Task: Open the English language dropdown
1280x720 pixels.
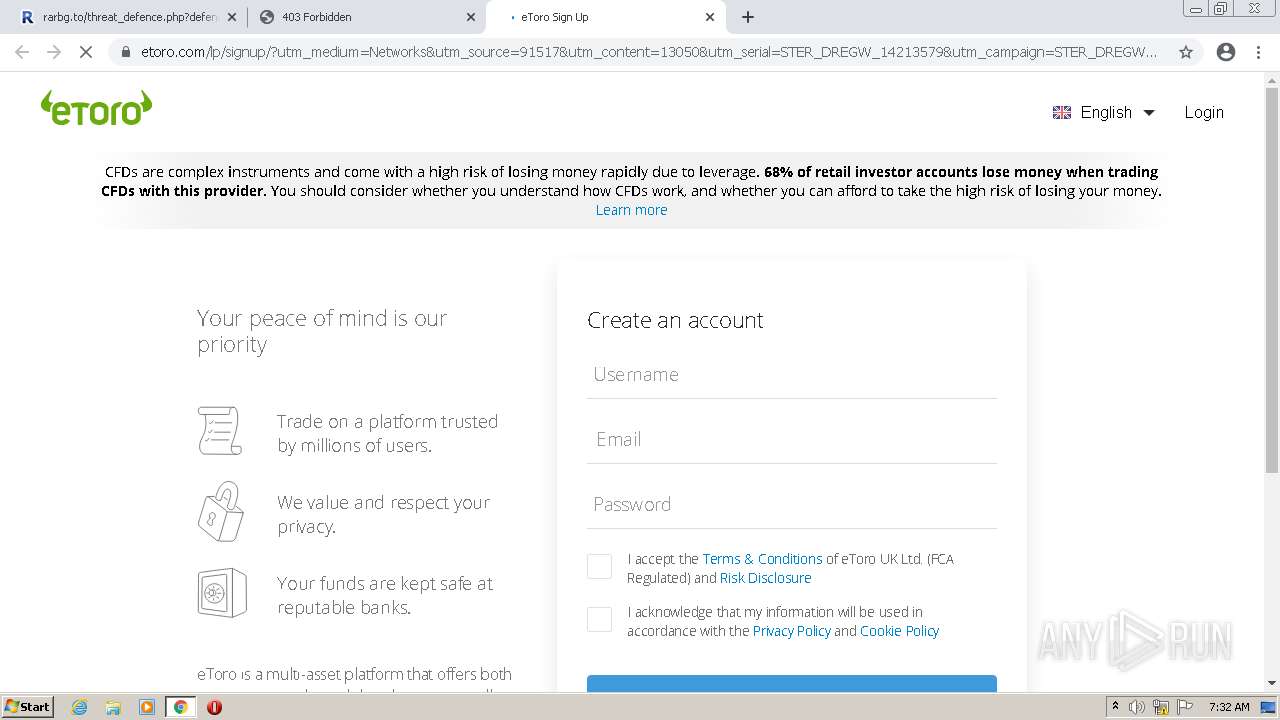Action: [1104, 112]
